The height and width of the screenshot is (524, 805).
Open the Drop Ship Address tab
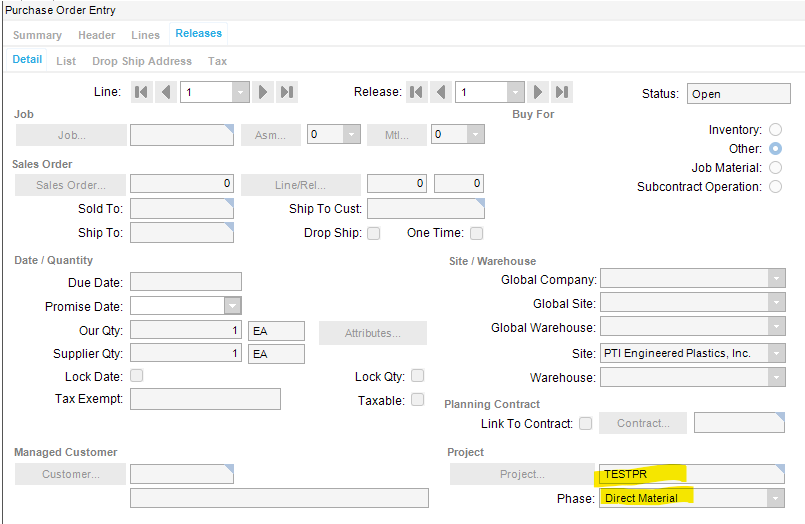[x=142, y=61]
